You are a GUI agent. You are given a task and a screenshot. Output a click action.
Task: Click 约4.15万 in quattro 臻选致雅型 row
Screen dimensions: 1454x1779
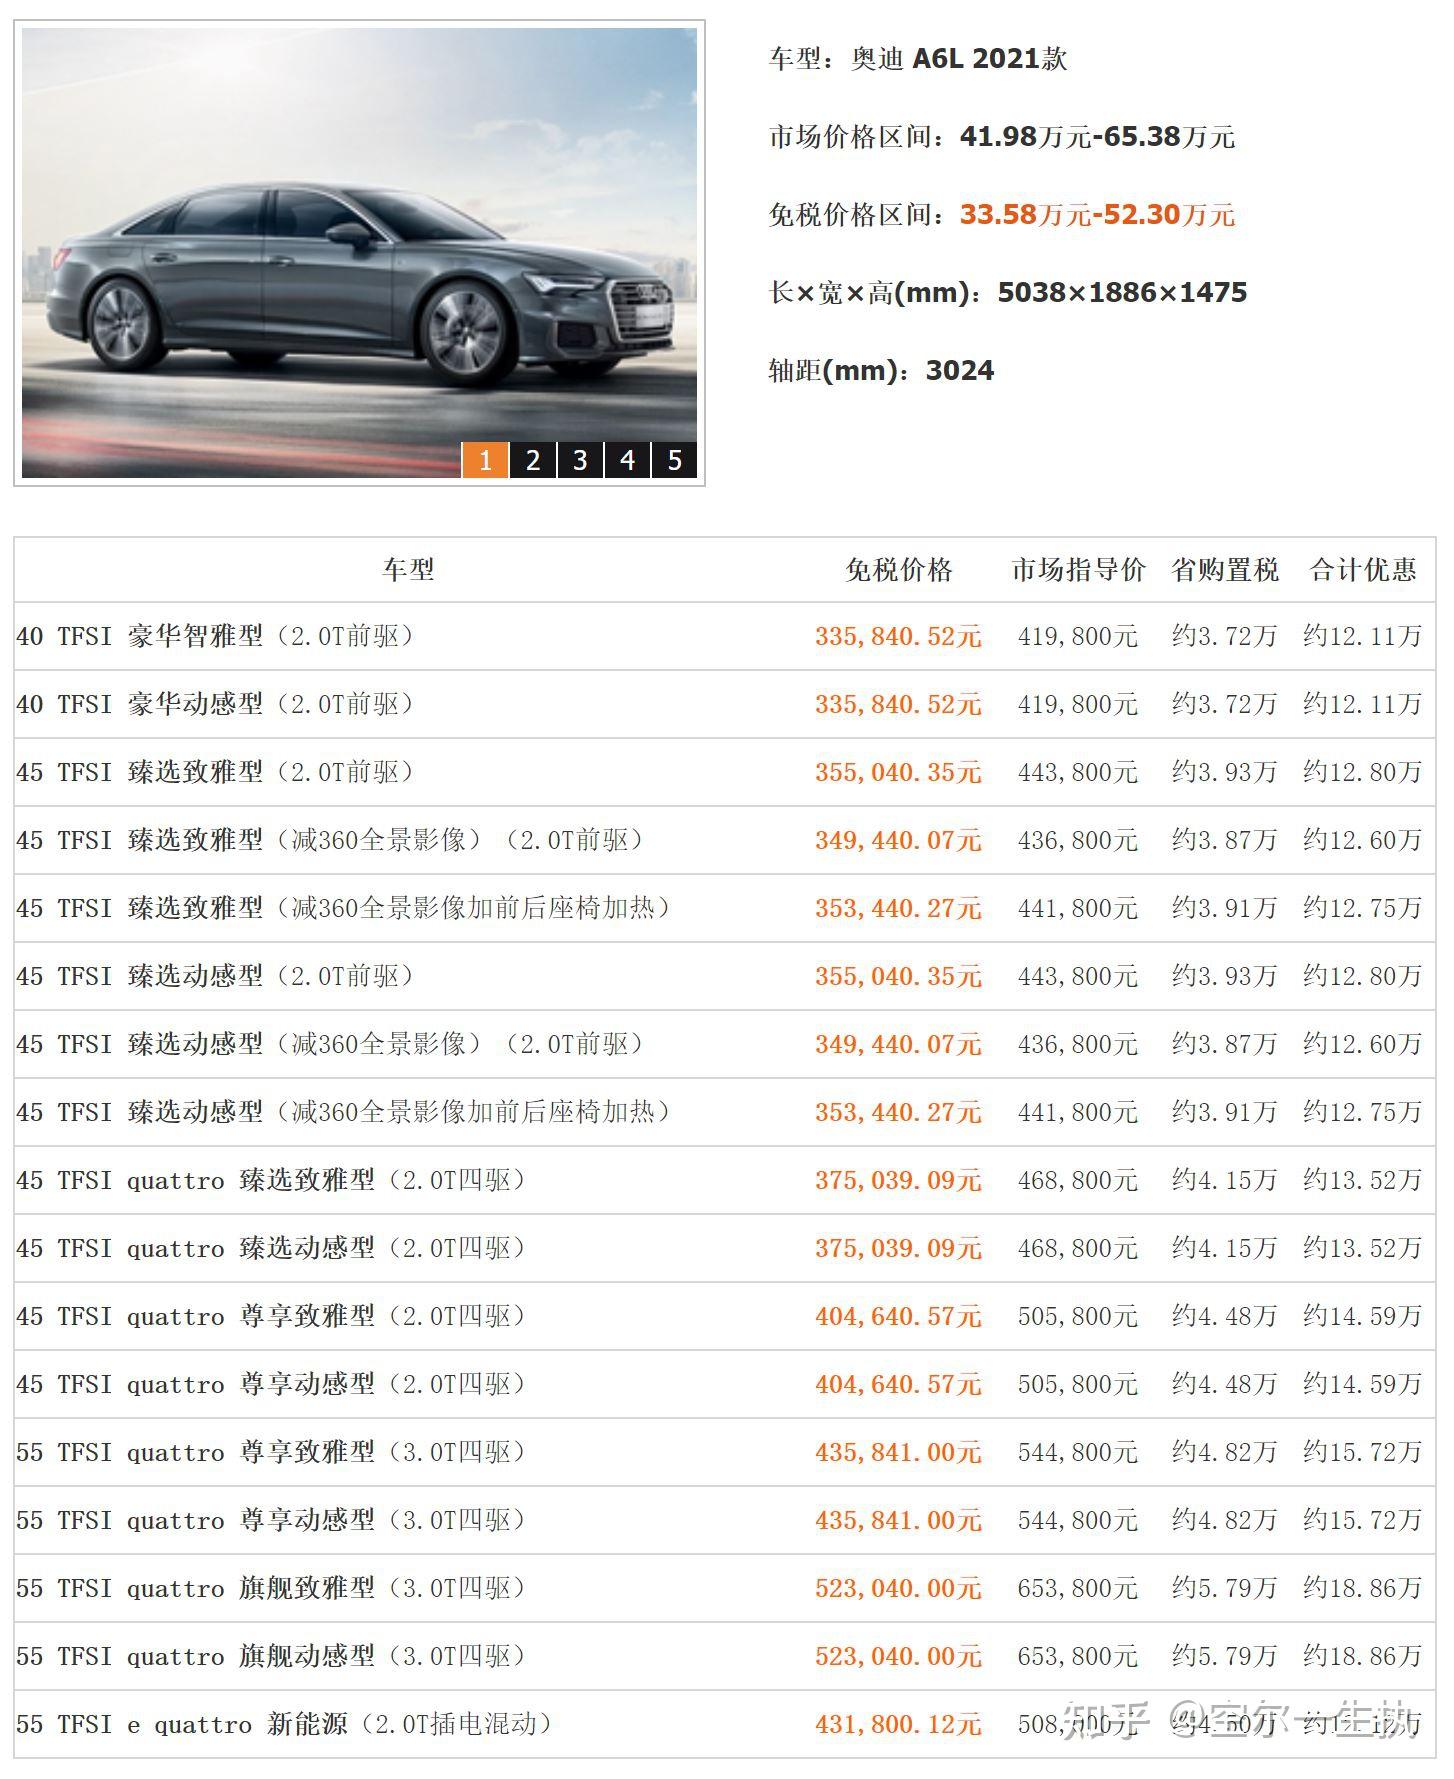pyautogui.click(x=1225, y=1180)
